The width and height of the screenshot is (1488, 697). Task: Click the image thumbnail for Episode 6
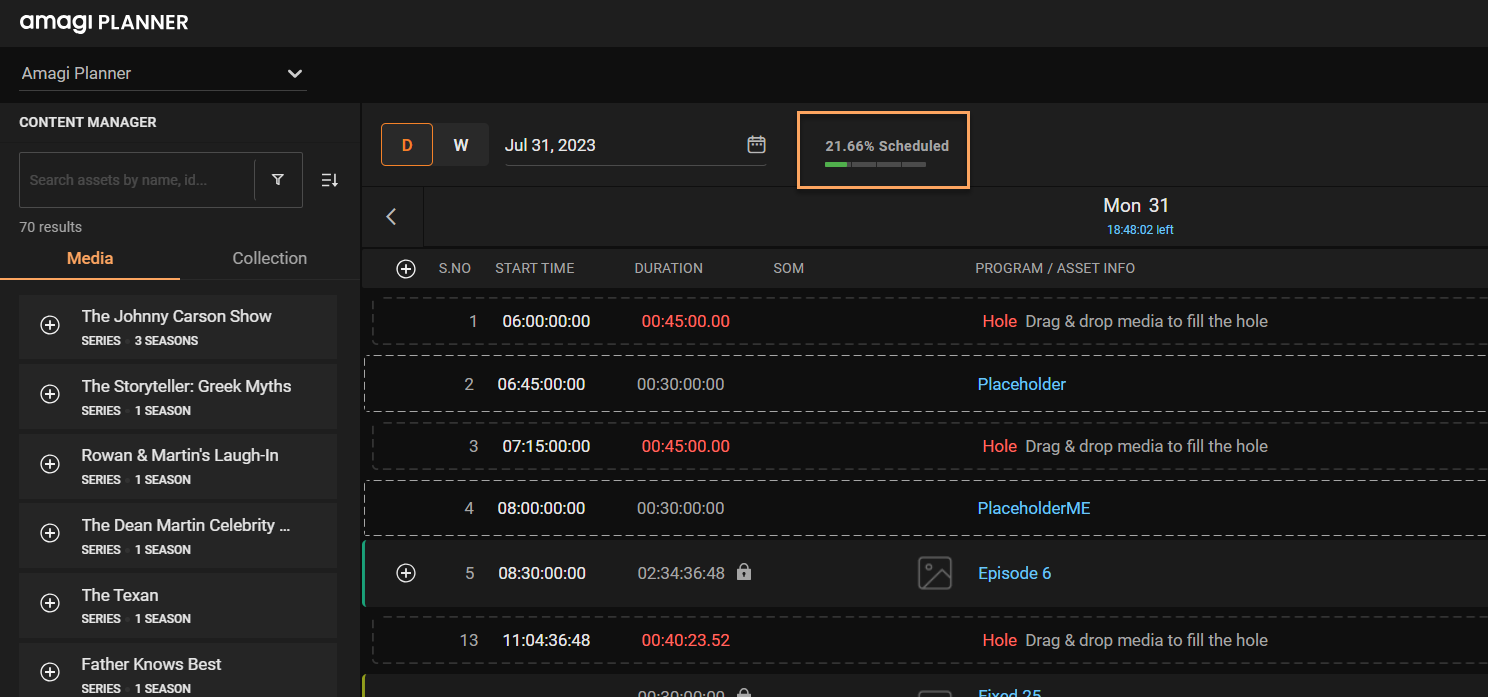[935, 573]
